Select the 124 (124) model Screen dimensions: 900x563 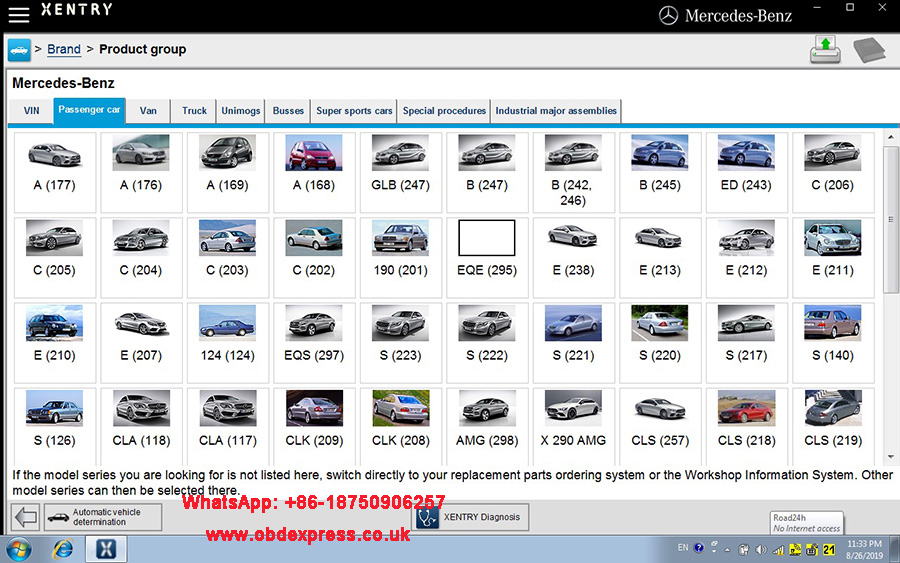click(228, 343)
